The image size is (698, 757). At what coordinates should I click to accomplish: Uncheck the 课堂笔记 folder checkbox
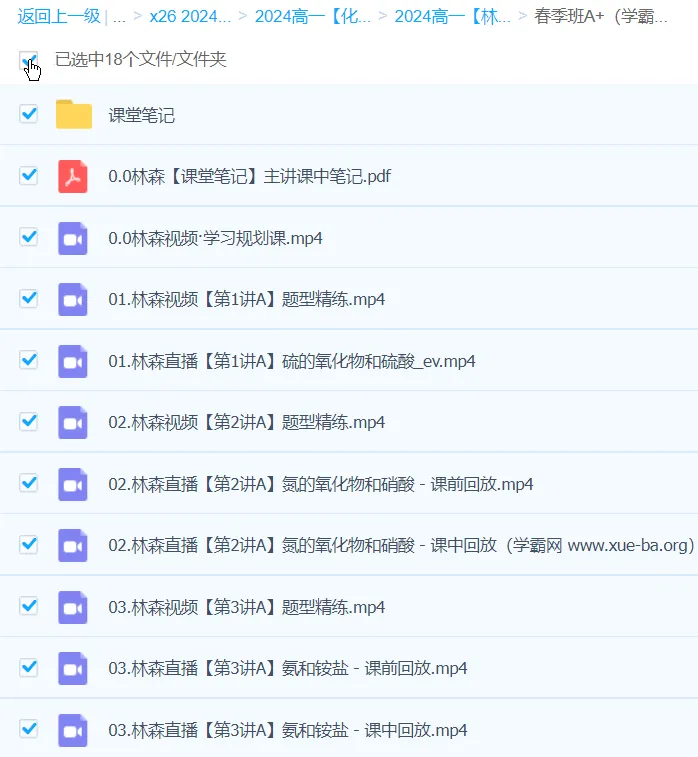coord(29,114)
